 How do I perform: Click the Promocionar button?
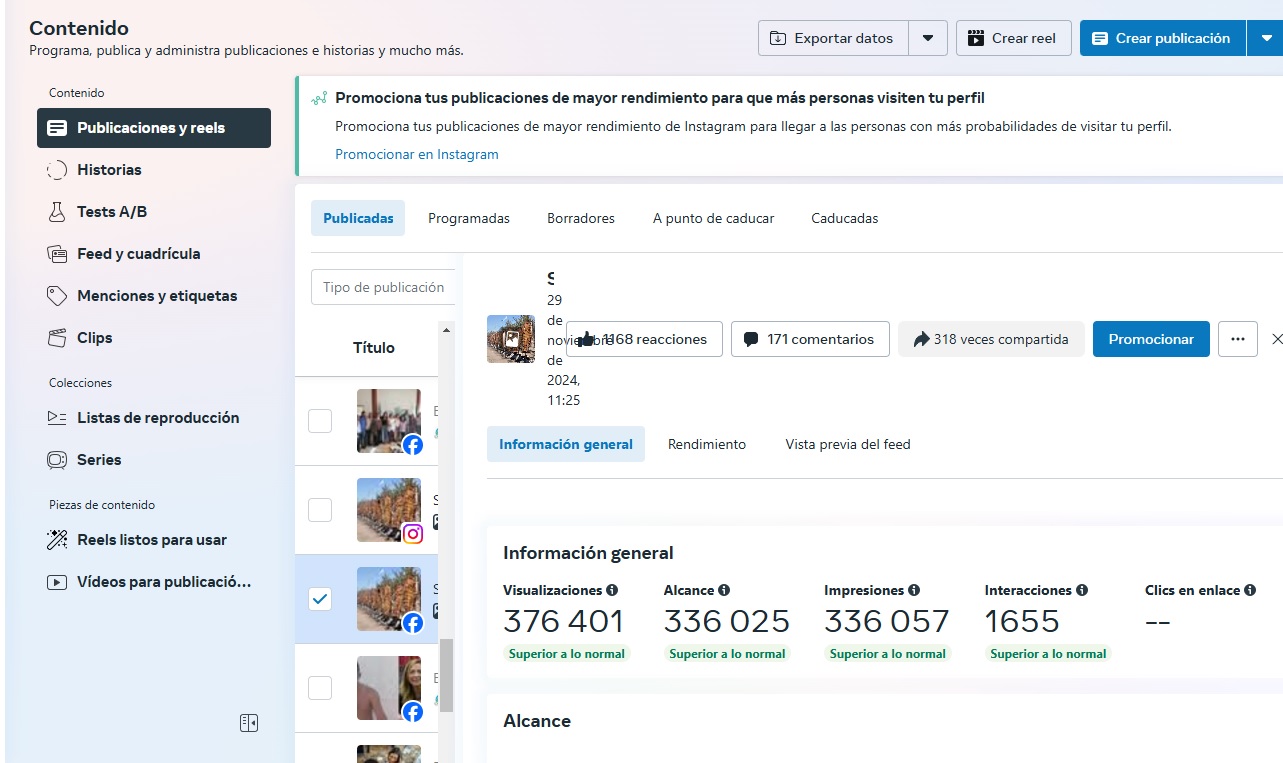point(1150,339)
